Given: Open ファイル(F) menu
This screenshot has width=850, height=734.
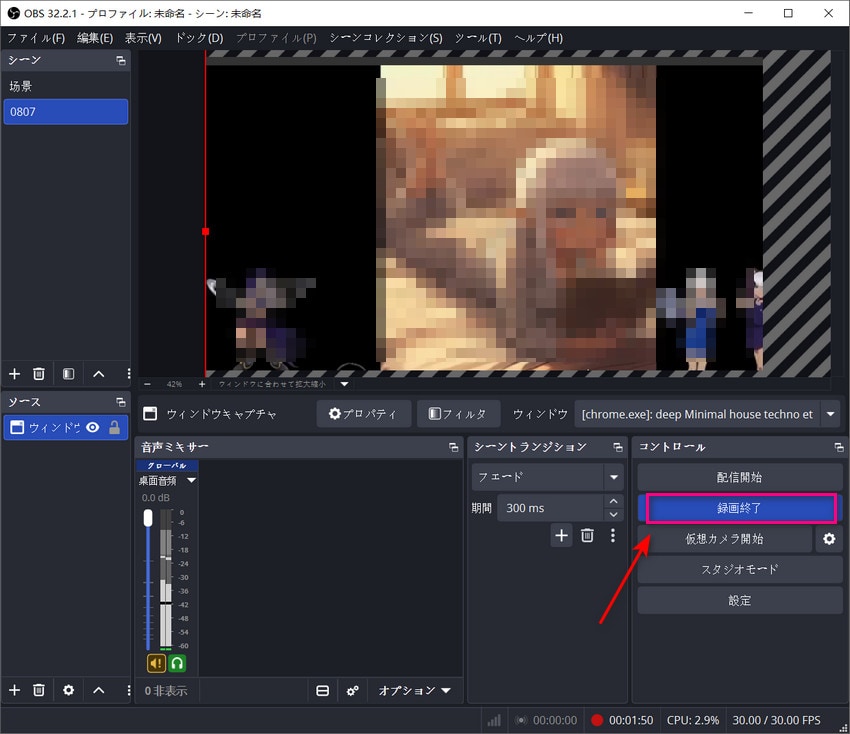Looking at the screenshot, I should click(36, 38).
